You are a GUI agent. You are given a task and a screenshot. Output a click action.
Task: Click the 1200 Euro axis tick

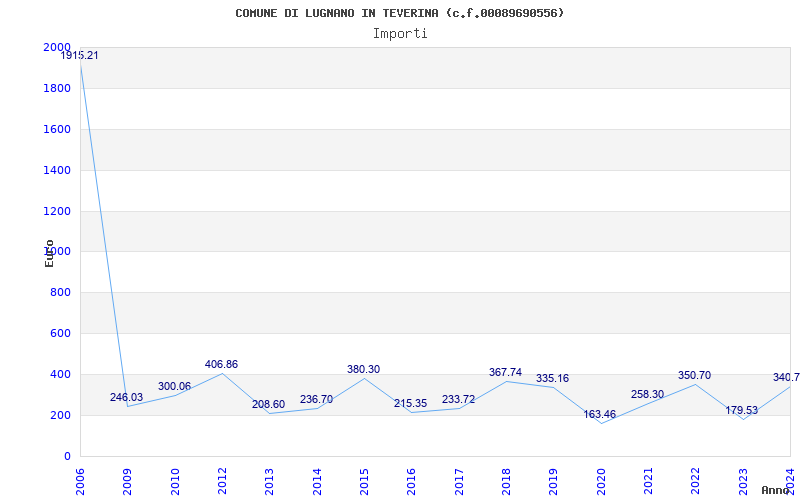[57, 211]
